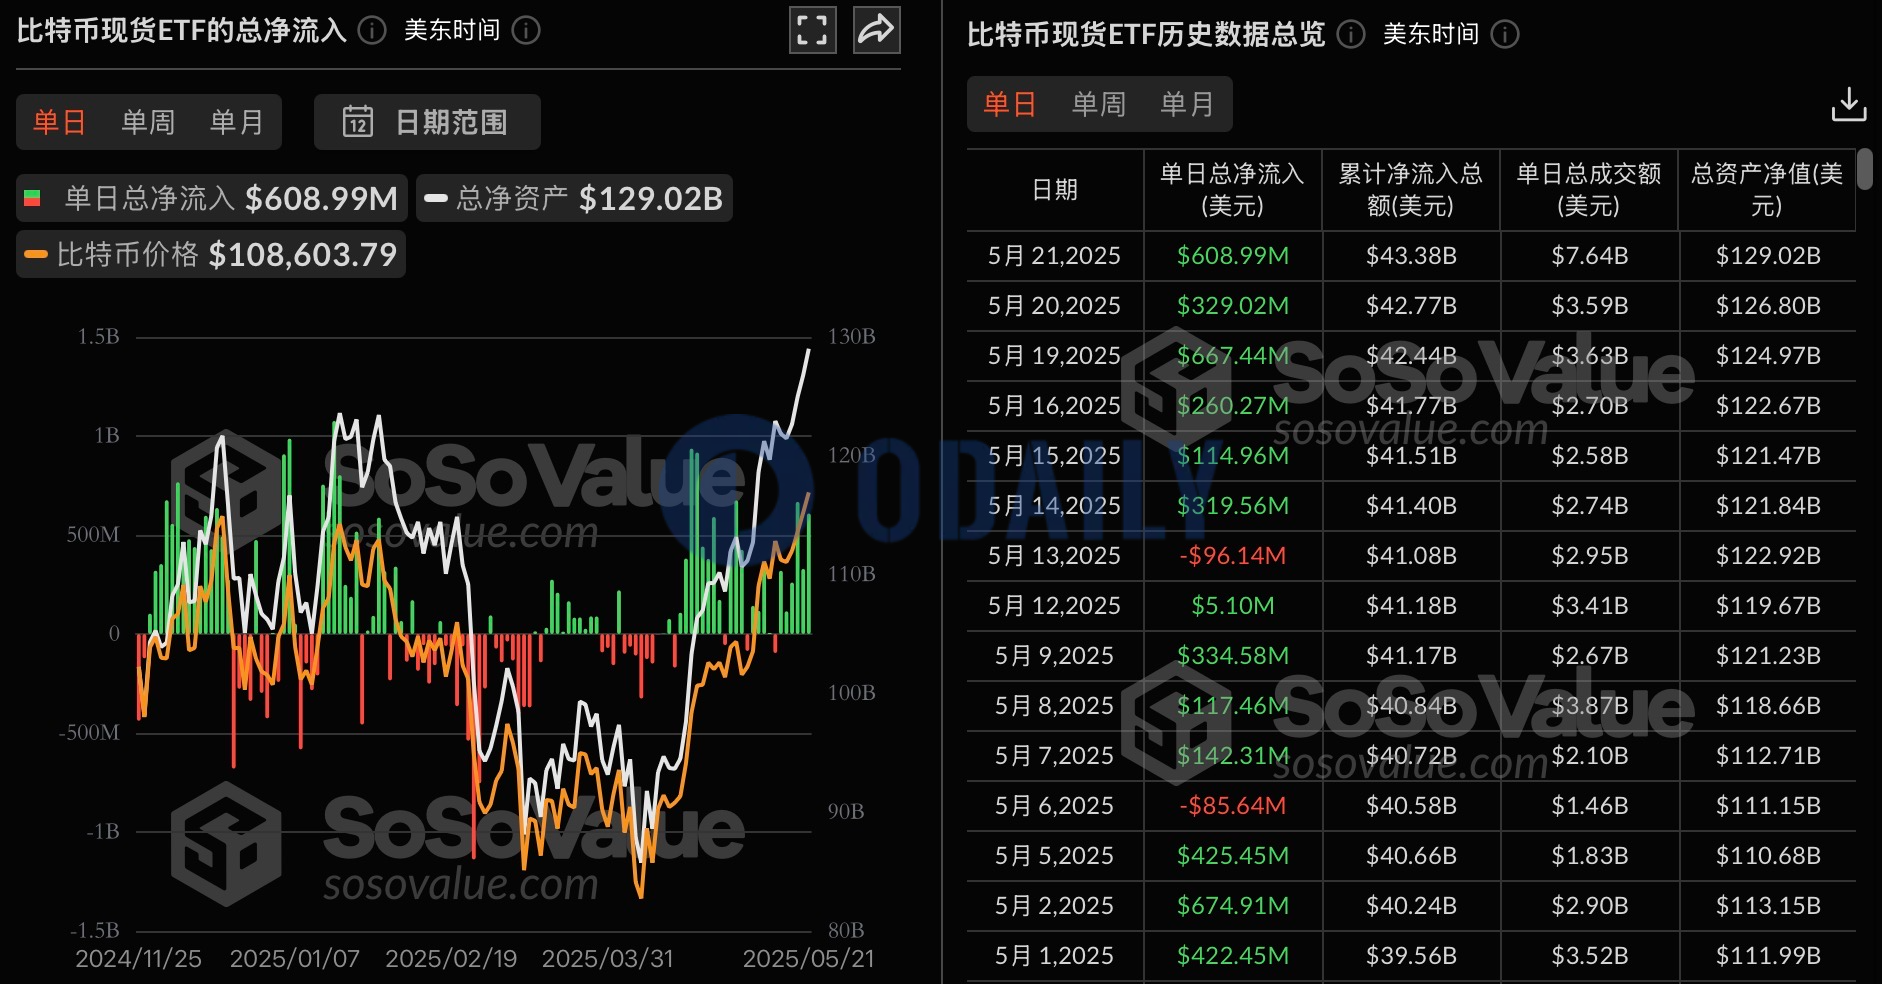Click the 2025/05/21 x-axis date label

click(808, 959)
